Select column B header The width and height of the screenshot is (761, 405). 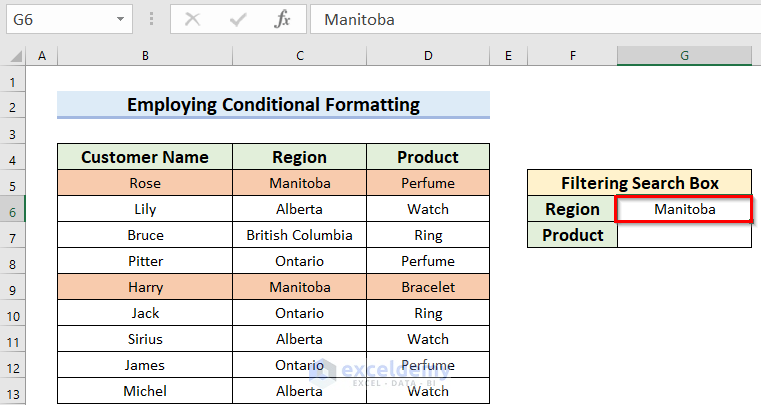145,57
